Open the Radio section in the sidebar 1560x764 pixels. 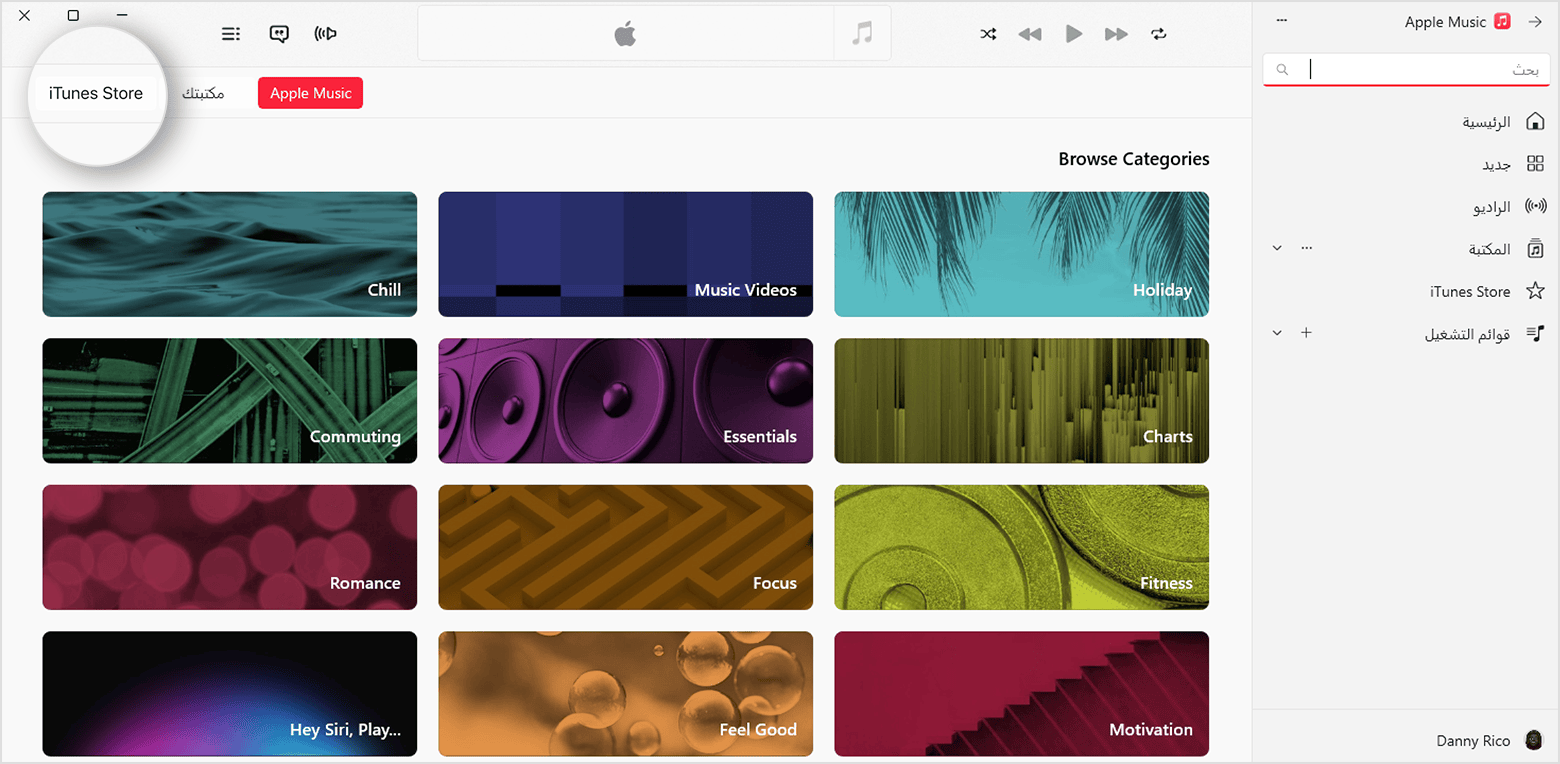(1492, 206)
